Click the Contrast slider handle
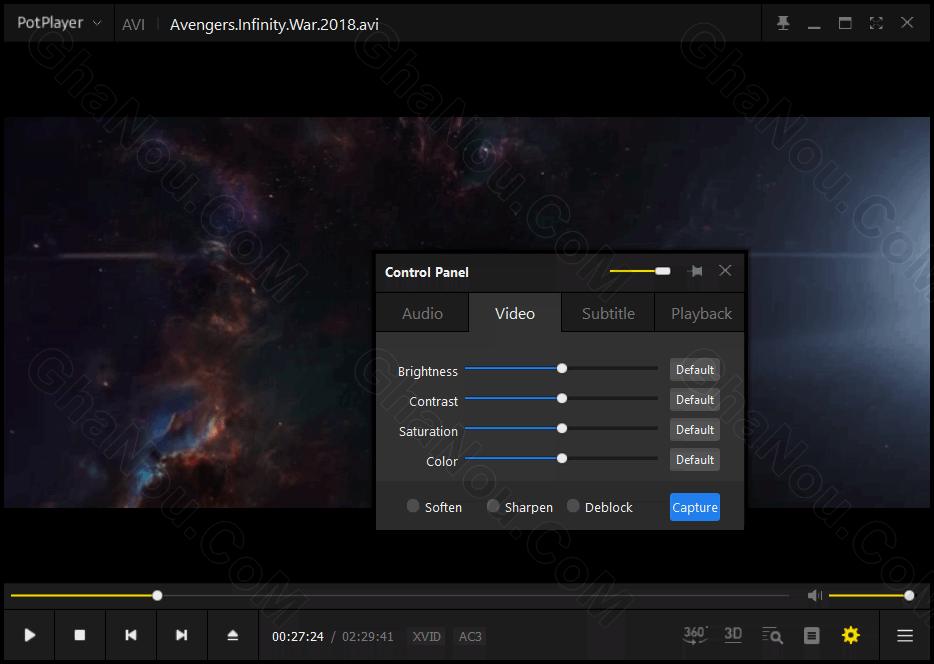Image resolution: width=934 pixels, height=664 pixels. (562, 398)
